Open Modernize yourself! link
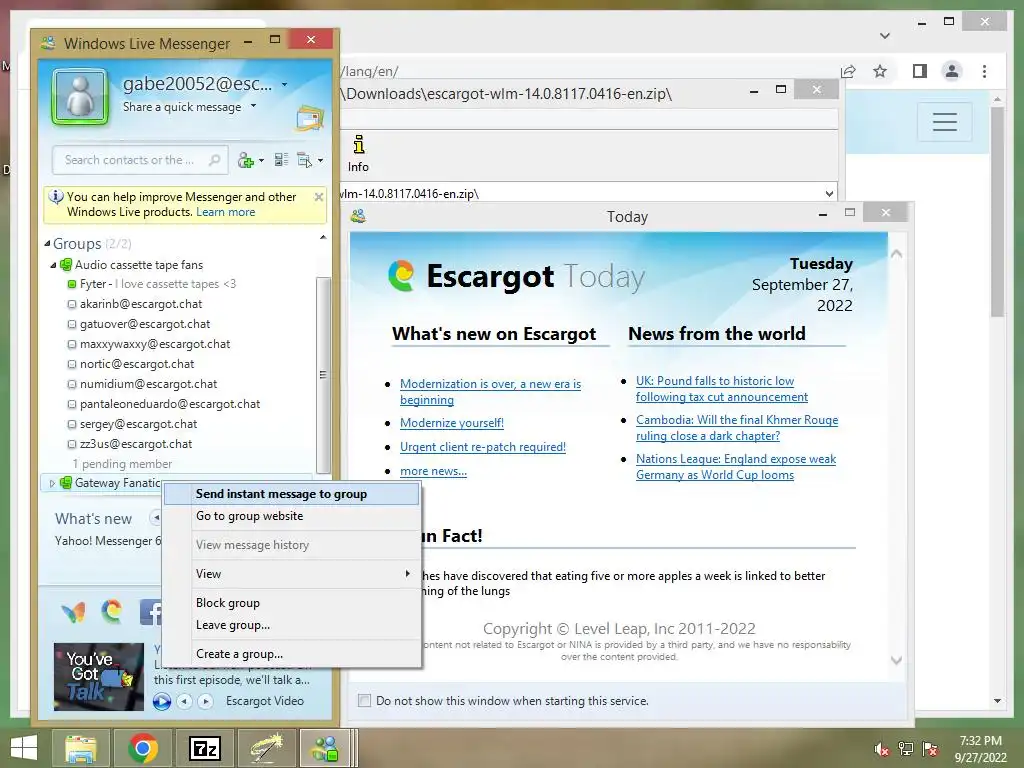Viewport: 1024px width, 768px height. (451, 423)
